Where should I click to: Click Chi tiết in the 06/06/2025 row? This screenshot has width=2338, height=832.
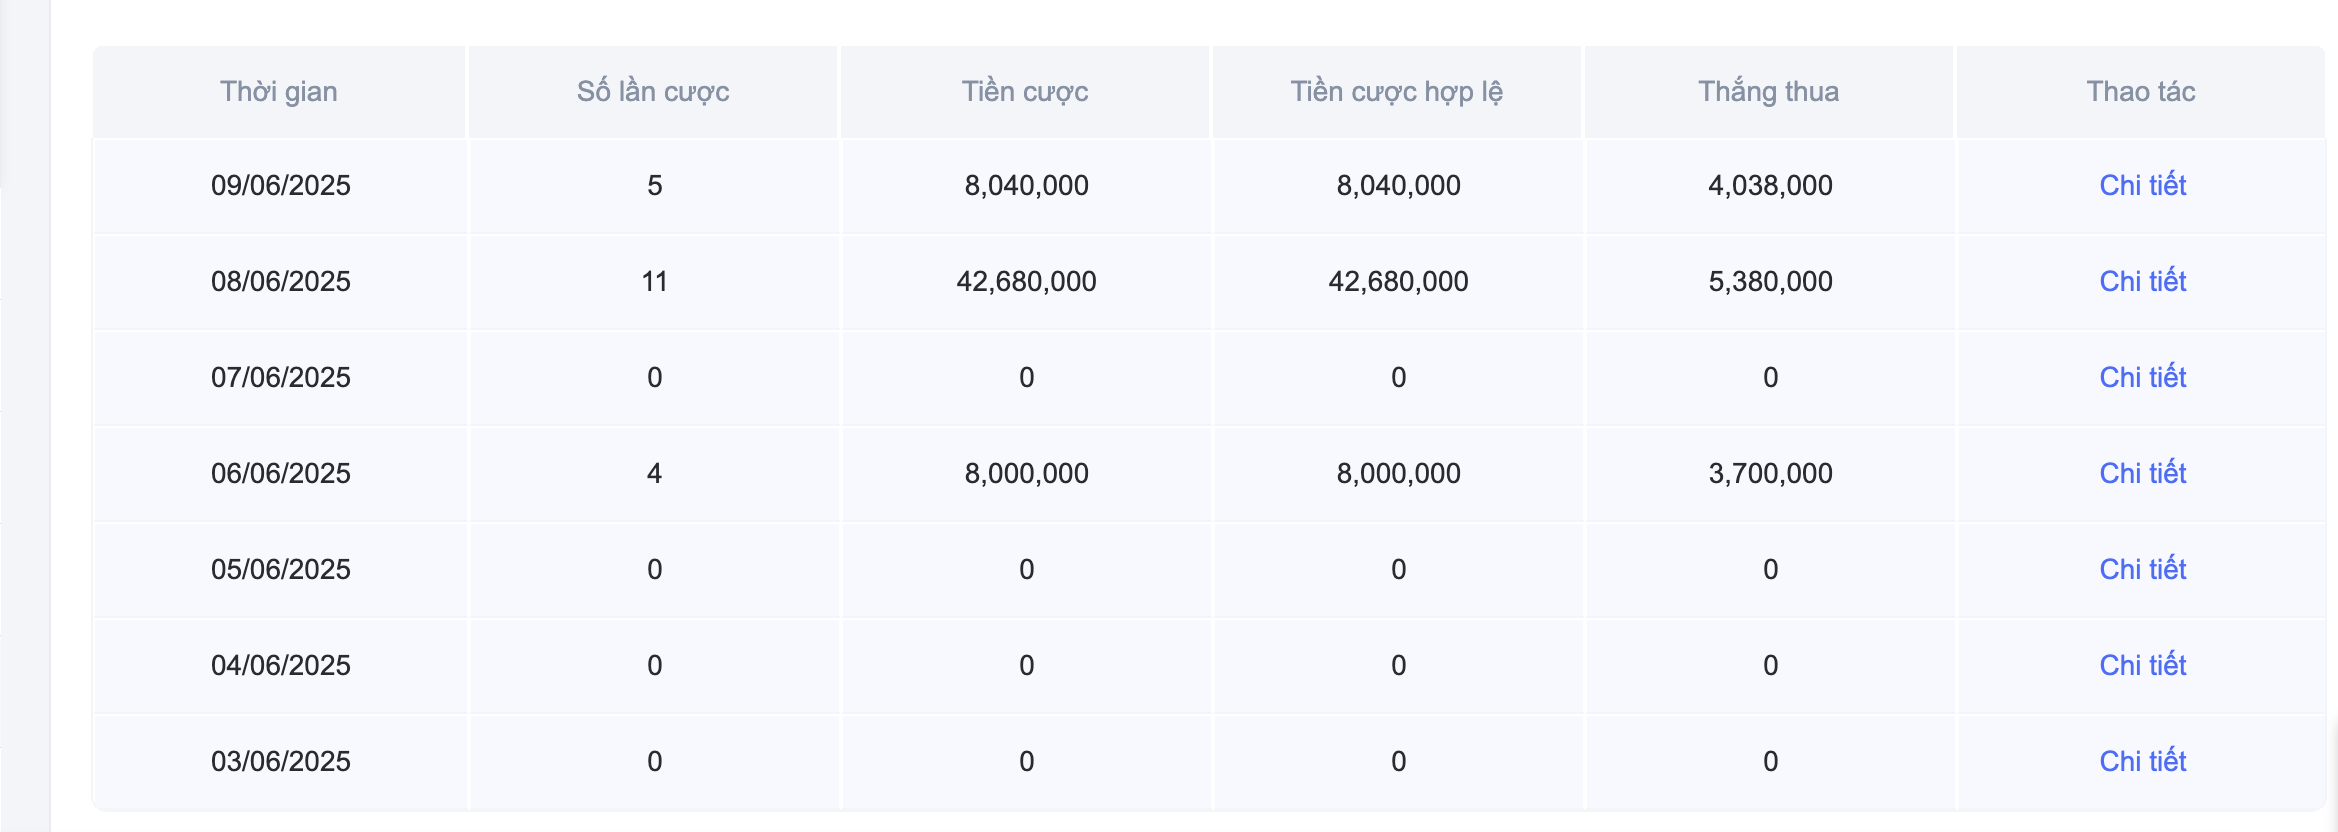2142,473
